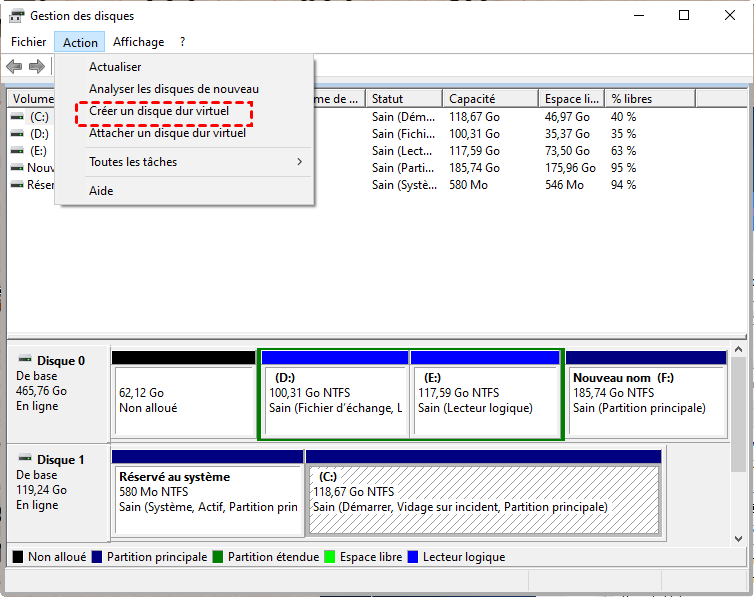Image resolution: width=754 pixels, height=597 pixels.
Task: Click Aide in the Action menu
Action: pos(185,191)
